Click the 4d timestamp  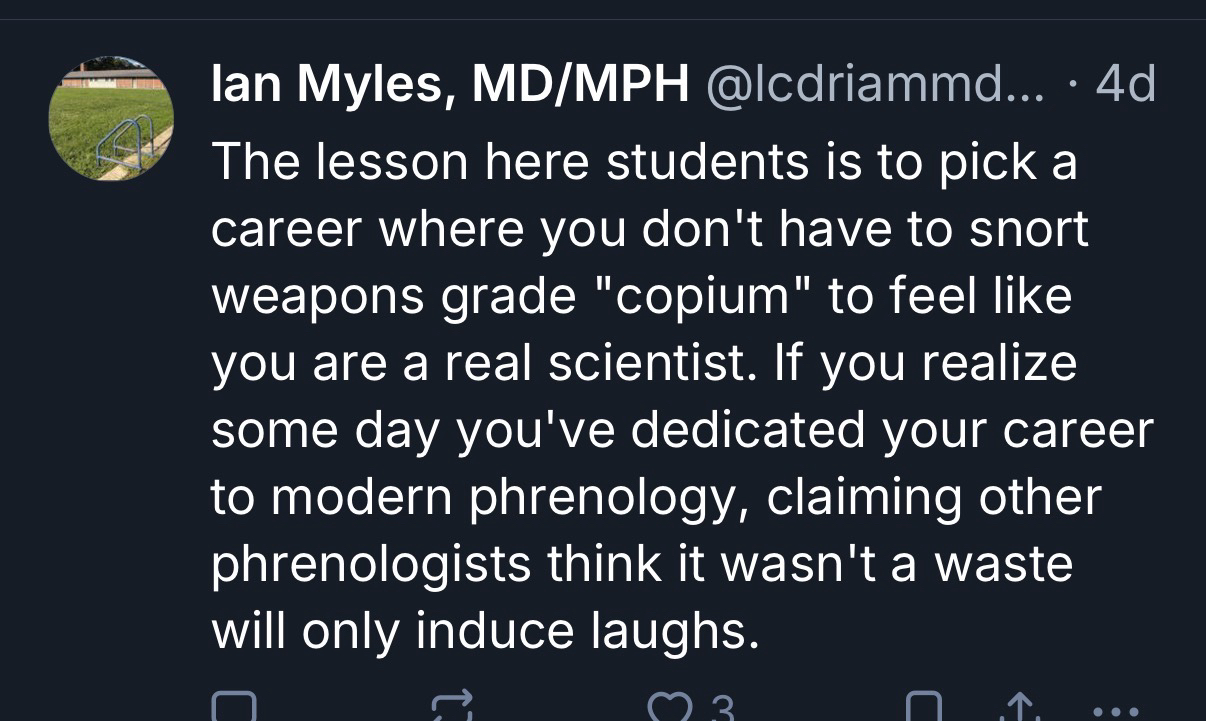[x=1126, y=86]
